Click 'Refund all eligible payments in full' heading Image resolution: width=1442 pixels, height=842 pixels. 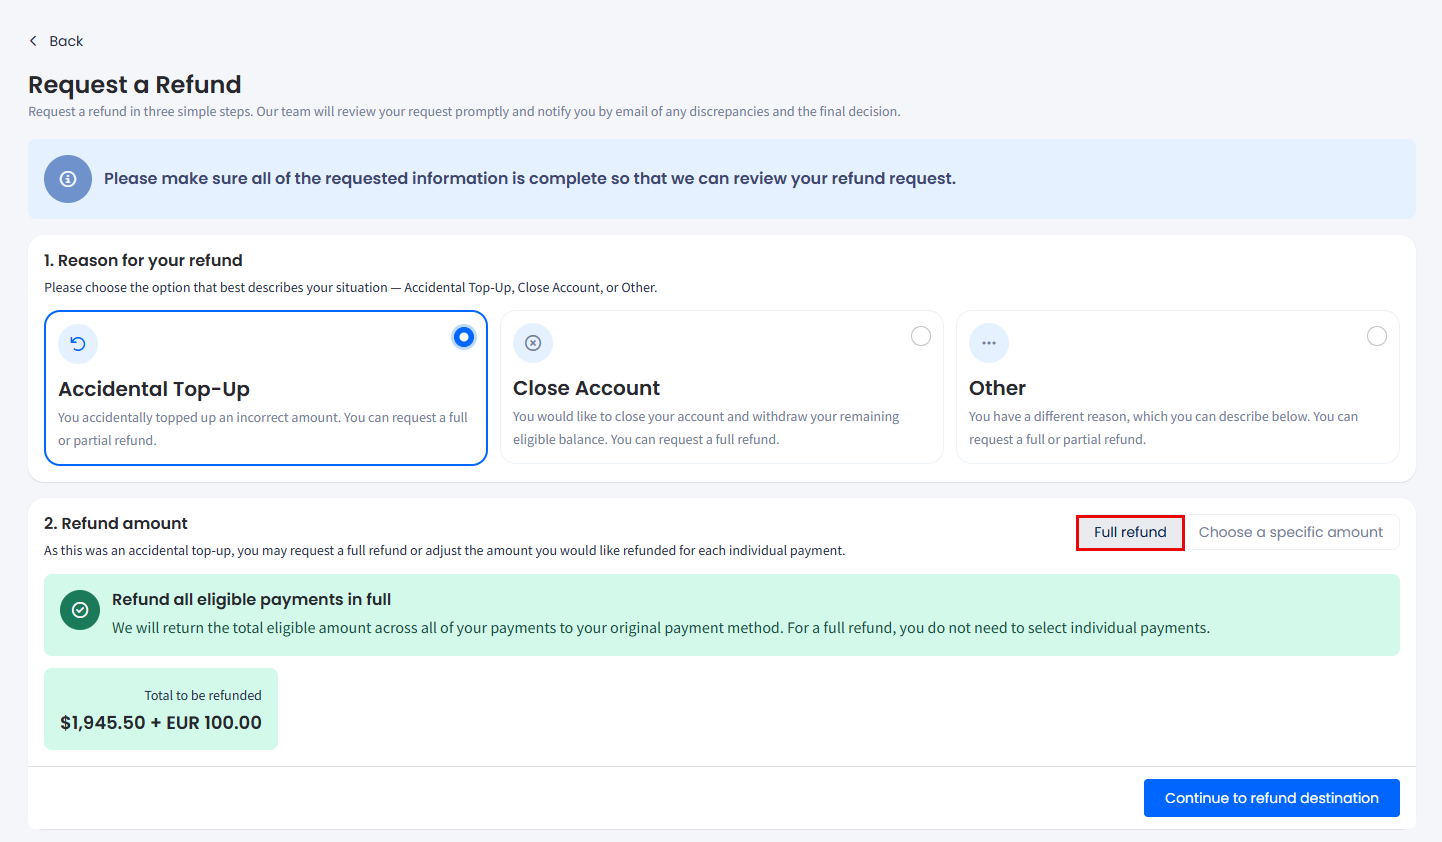252,600
